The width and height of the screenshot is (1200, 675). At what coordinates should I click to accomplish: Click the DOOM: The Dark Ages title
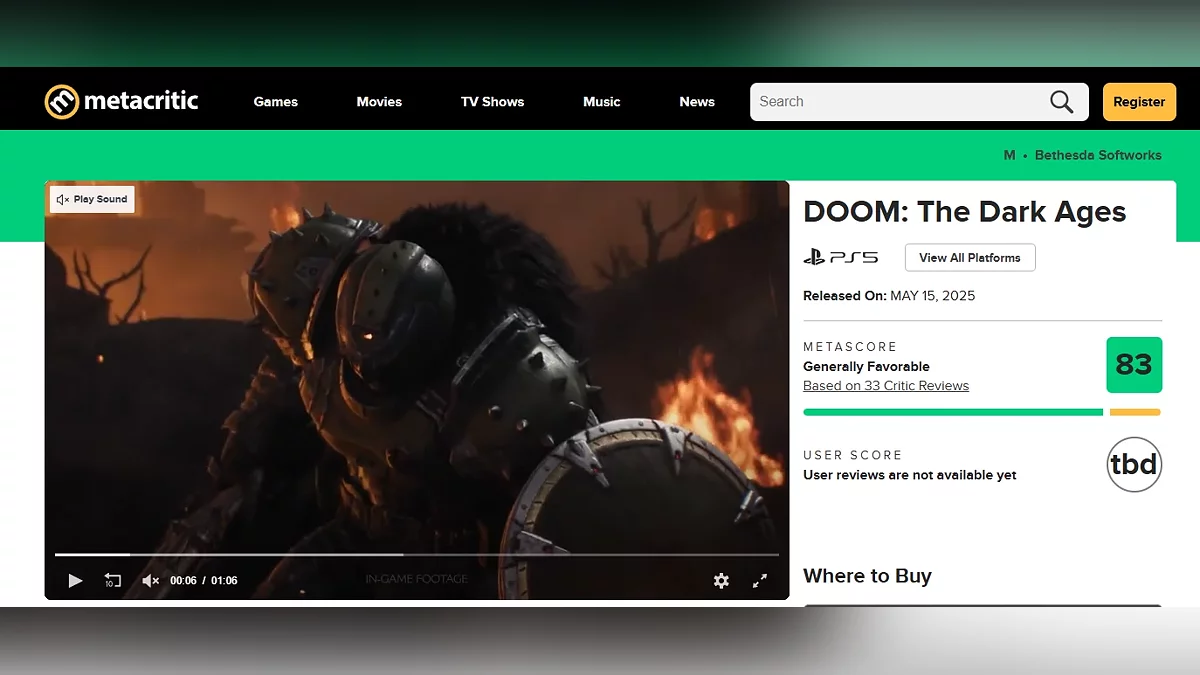coord(965,212)
